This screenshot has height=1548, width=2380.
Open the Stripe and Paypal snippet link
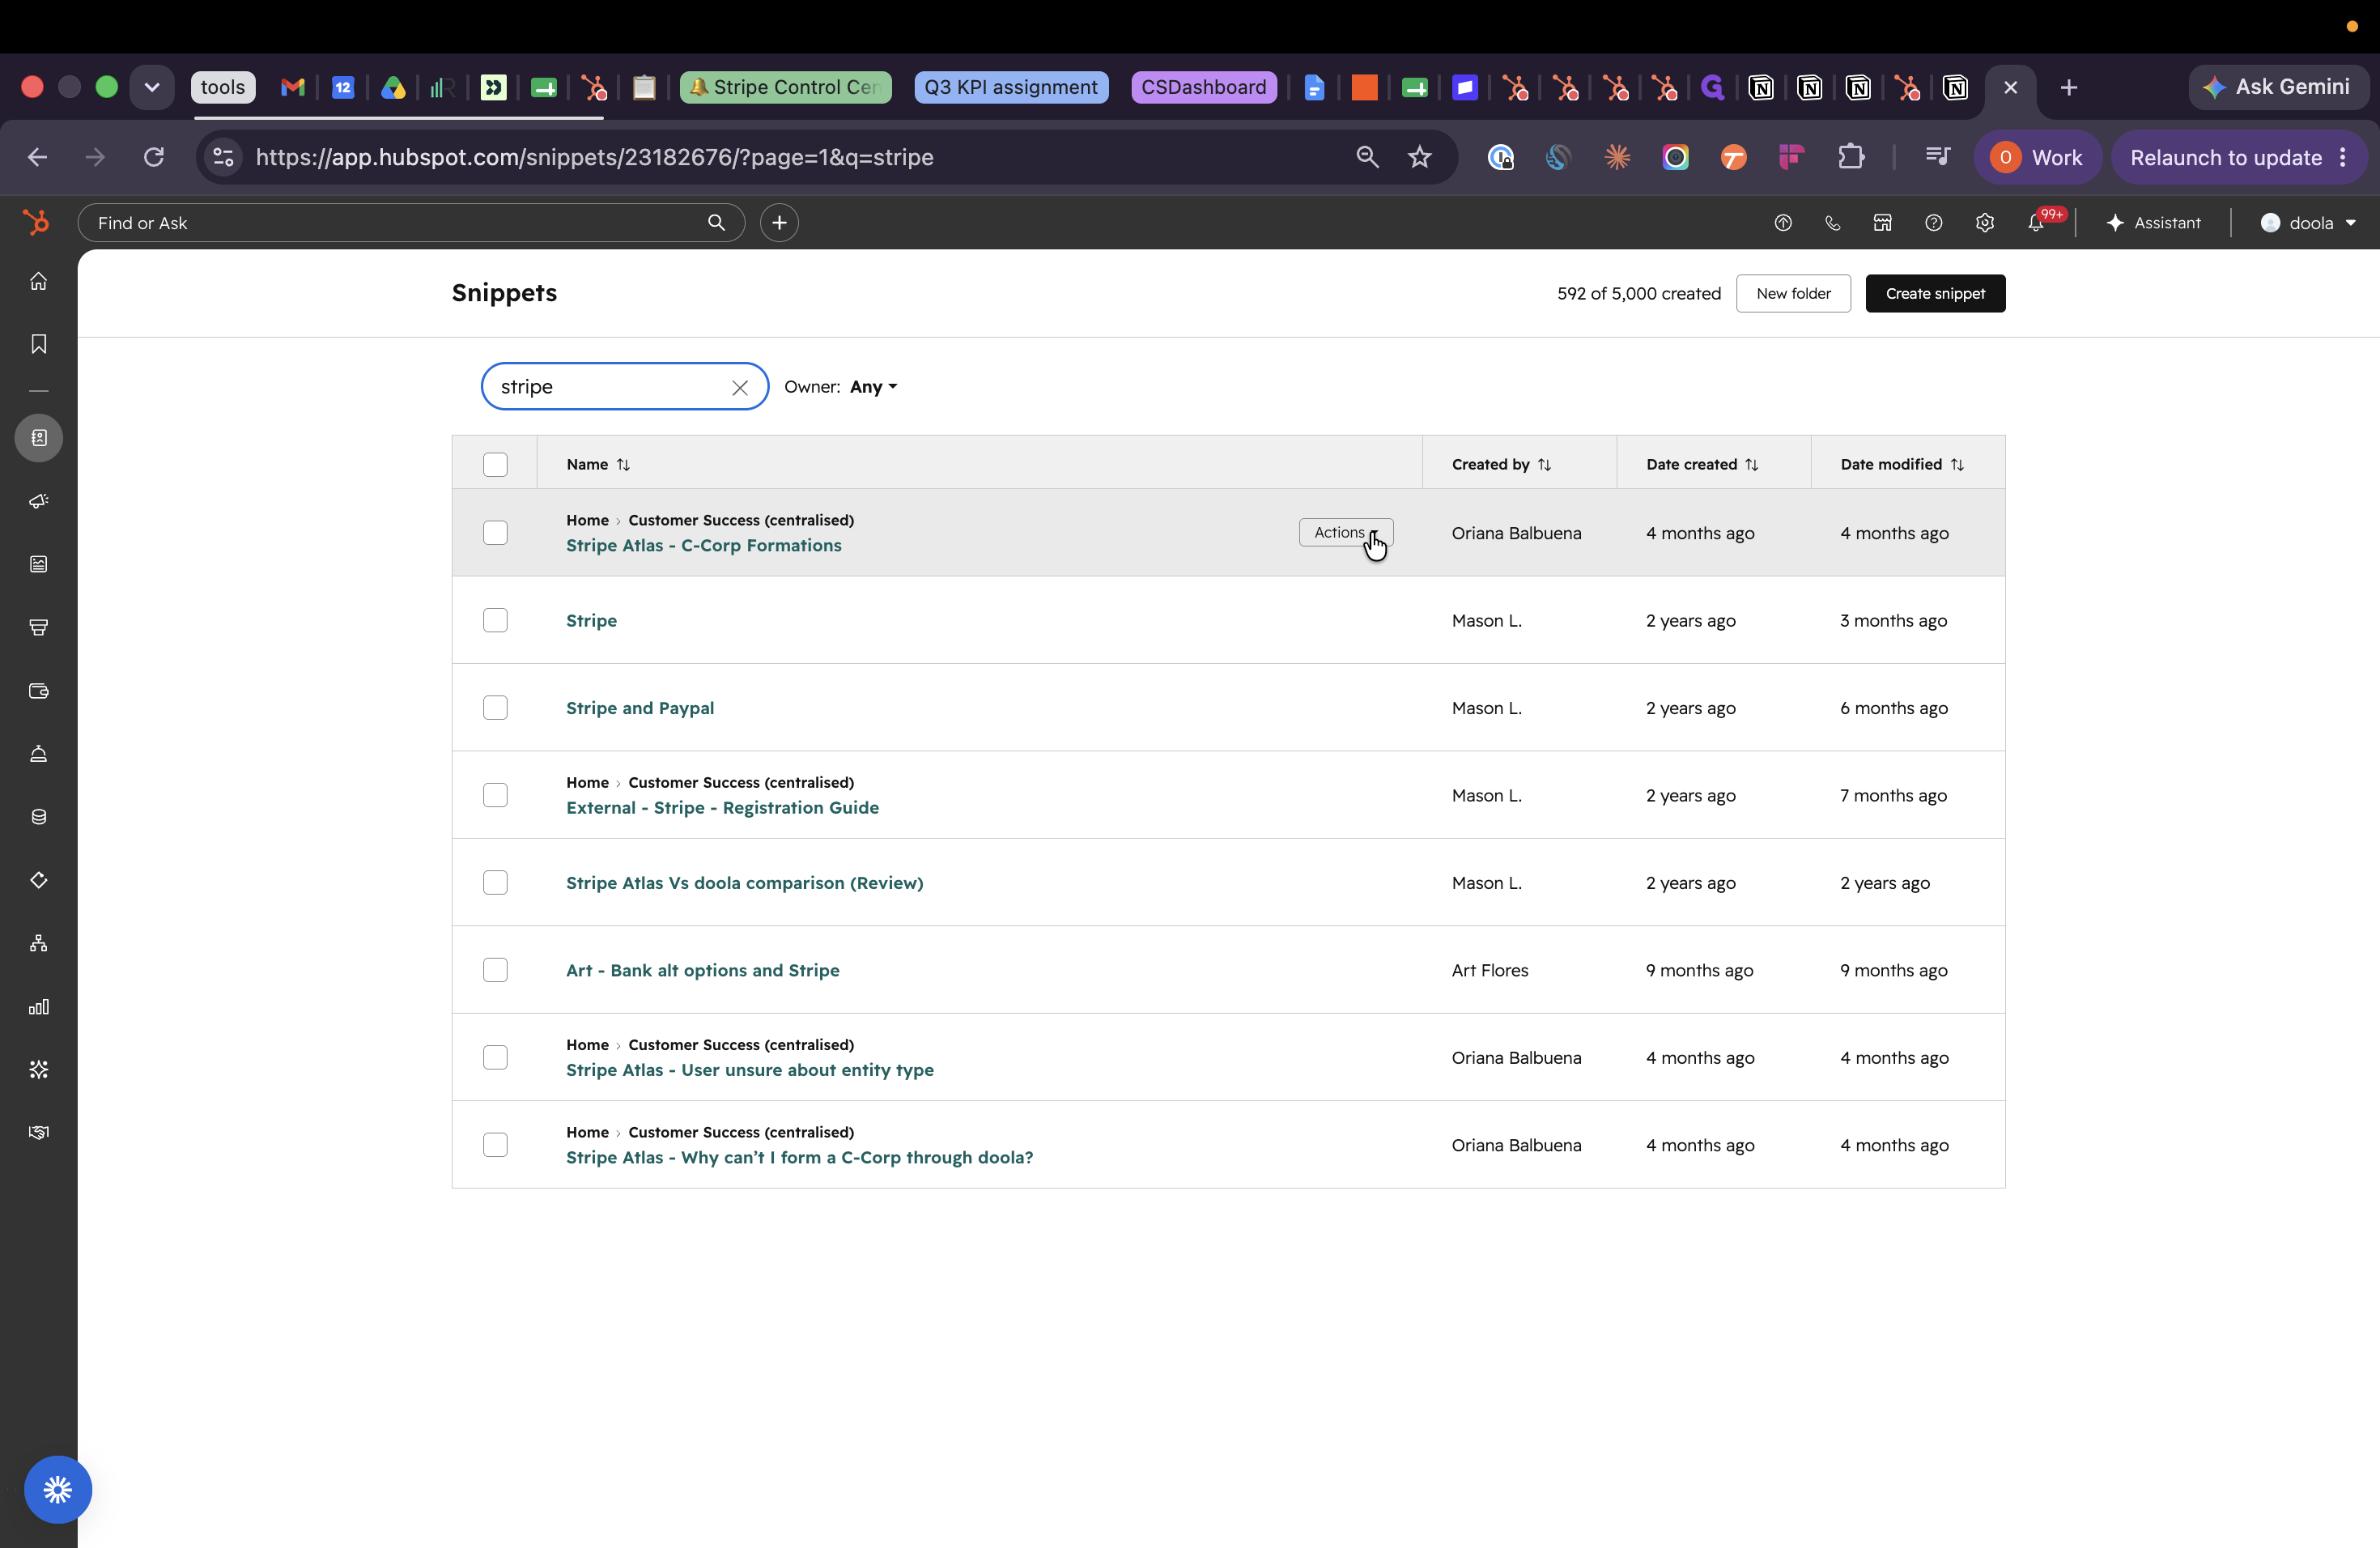pyautogui.click(x=640, y=708)
